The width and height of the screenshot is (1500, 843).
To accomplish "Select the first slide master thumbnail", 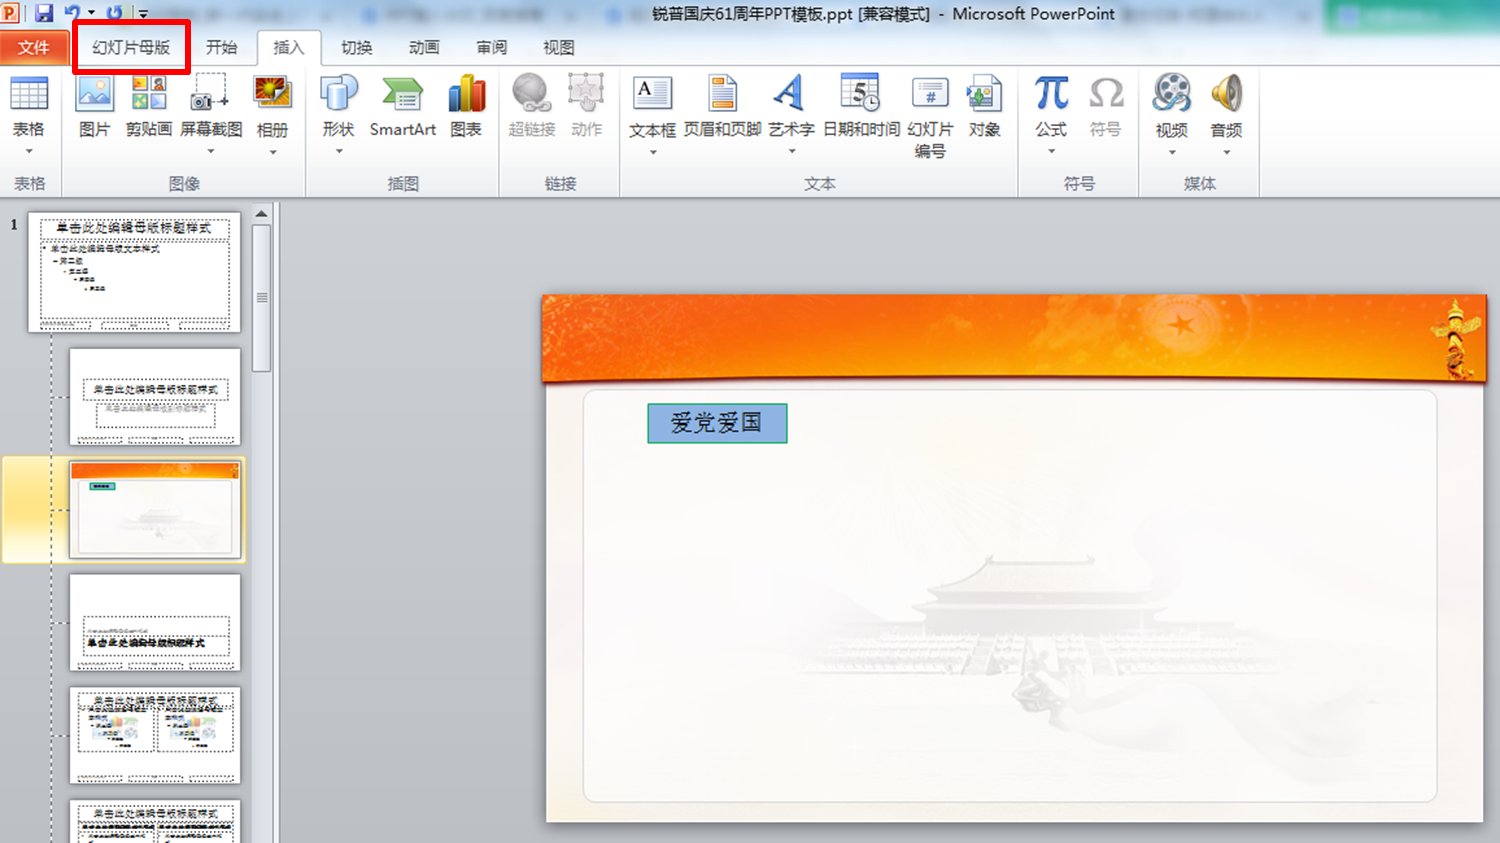I will (x=134, y=270).
